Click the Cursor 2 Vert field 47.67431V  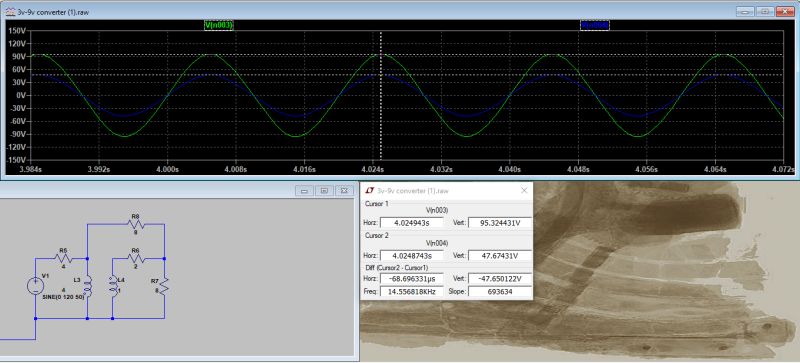[499, 255]
